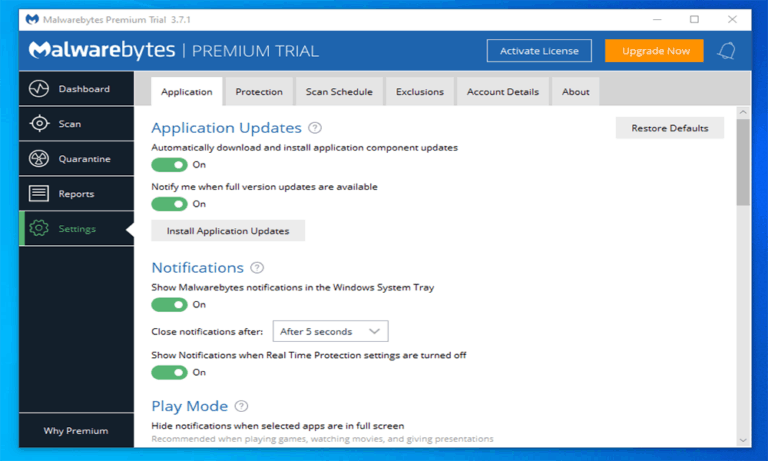Click Restore Defaults button

pos(670,128)
